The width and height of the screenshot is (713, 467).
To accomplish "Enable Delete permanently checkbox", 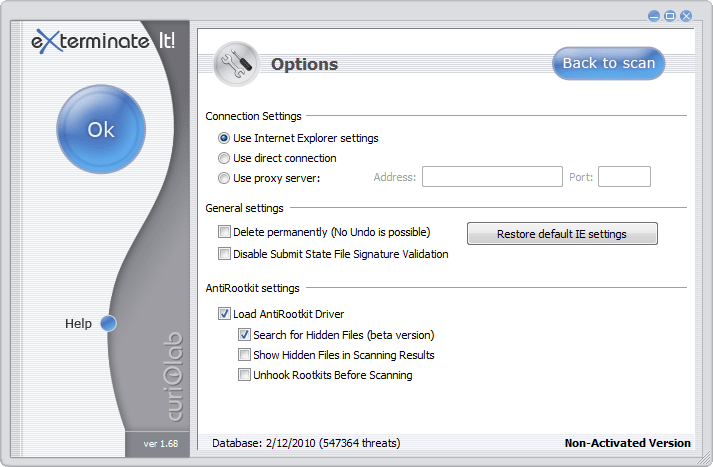I will pyautogui.click(x=224, y=232).
